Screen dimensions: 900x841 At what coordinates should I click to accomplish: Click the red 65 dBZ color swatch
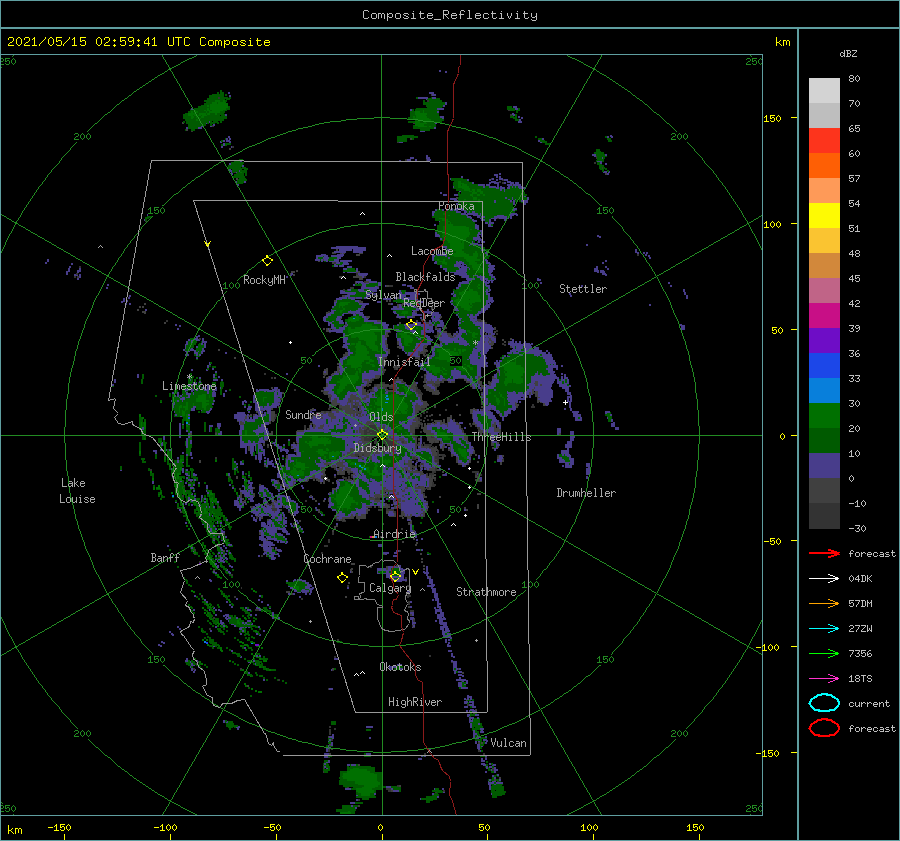pyautogui.click(x=824, y=141)
